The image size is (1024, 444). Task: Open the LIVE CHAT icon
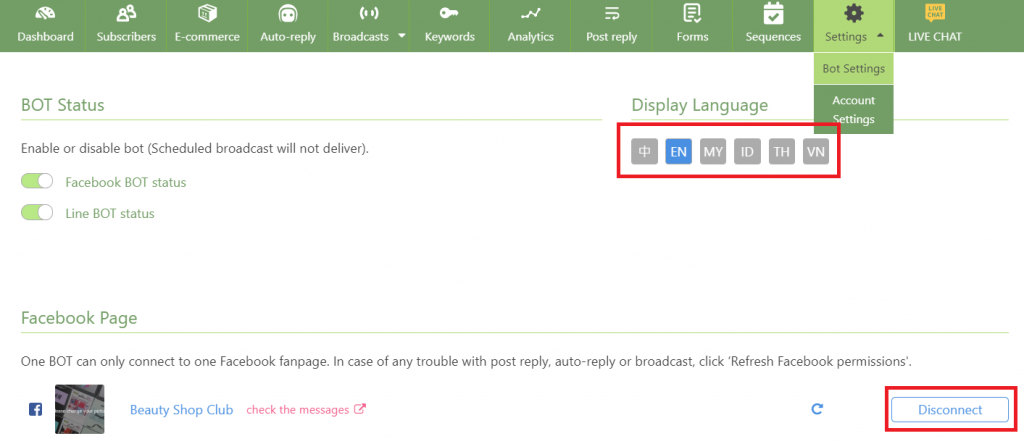[935, 12]
